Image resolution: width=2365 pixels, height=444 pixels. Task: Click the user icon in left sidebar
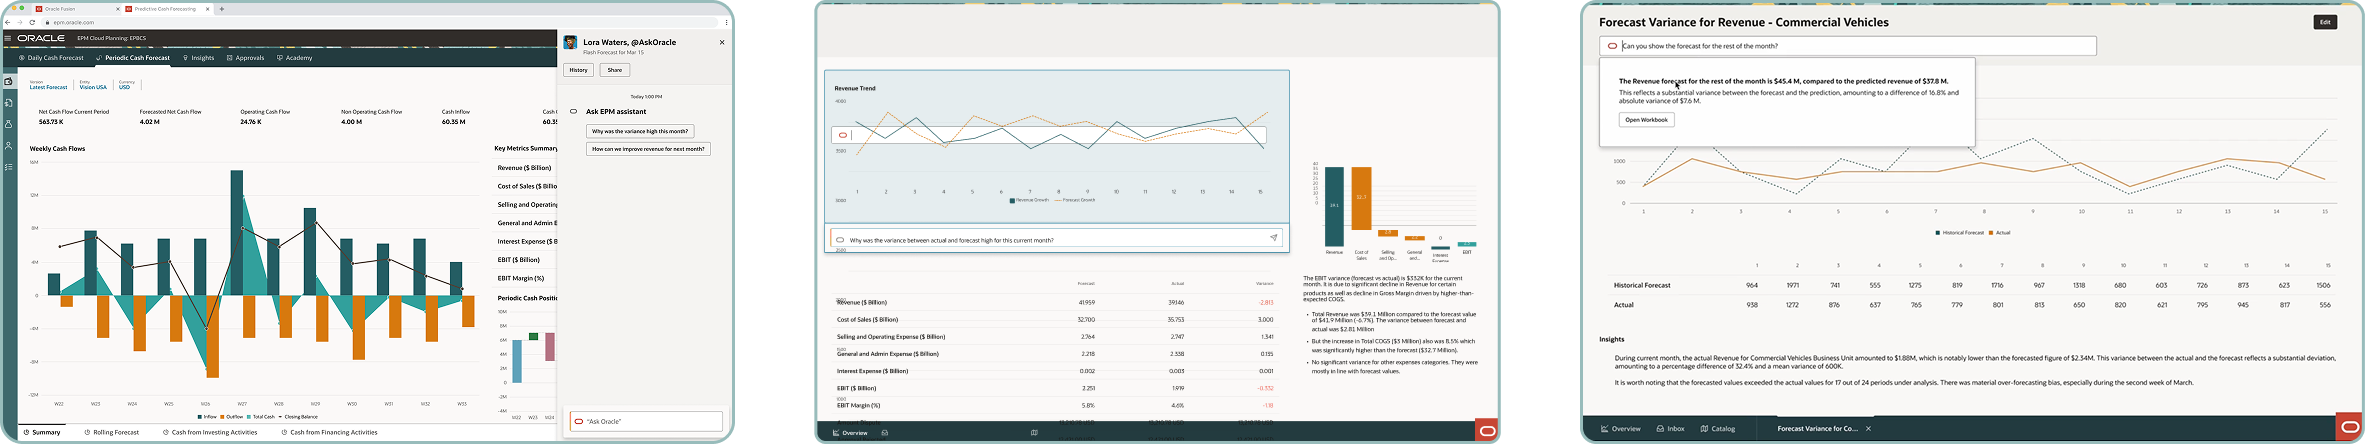point(9,146)
